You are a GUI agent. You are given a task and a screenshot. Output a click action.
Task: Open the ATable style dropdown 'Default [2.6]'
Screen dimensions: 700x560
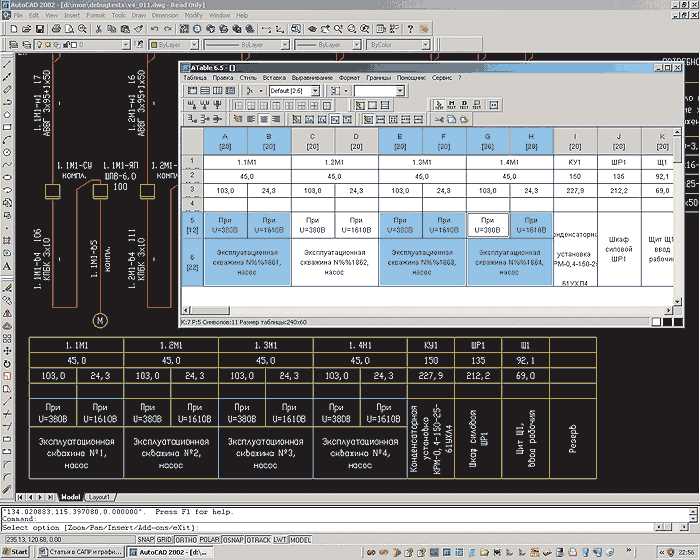[314, 90]
